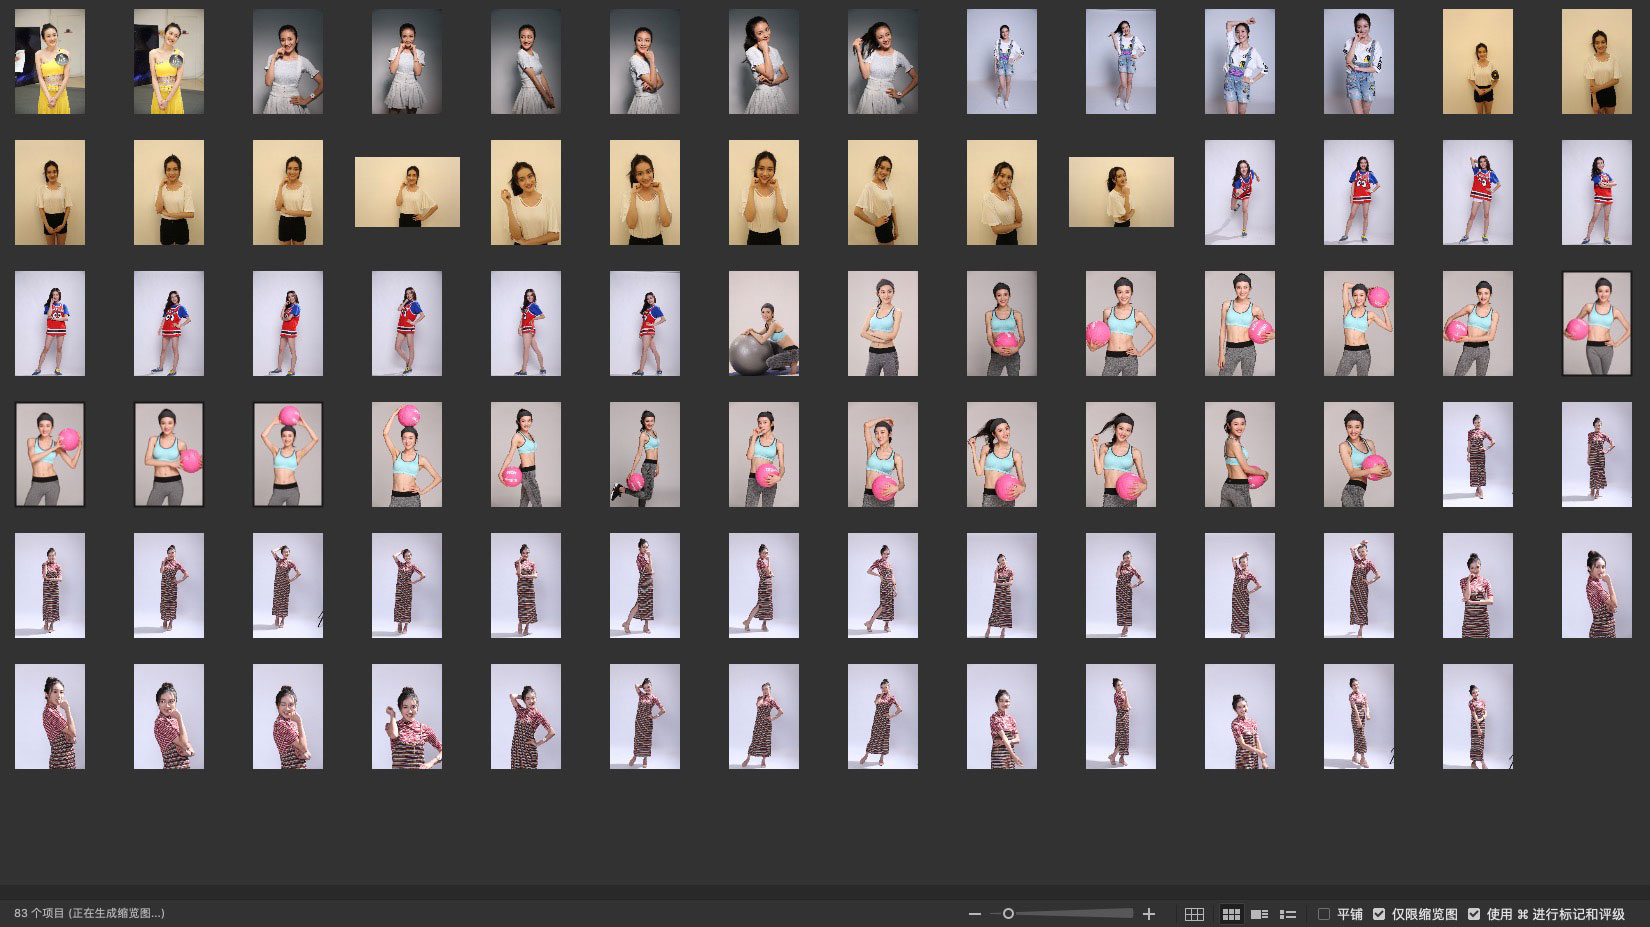The width and height of the screenshot is (1650, 927).
Task: Select the photo holding pink ball overhead with both hands
Action: (288, 455)
